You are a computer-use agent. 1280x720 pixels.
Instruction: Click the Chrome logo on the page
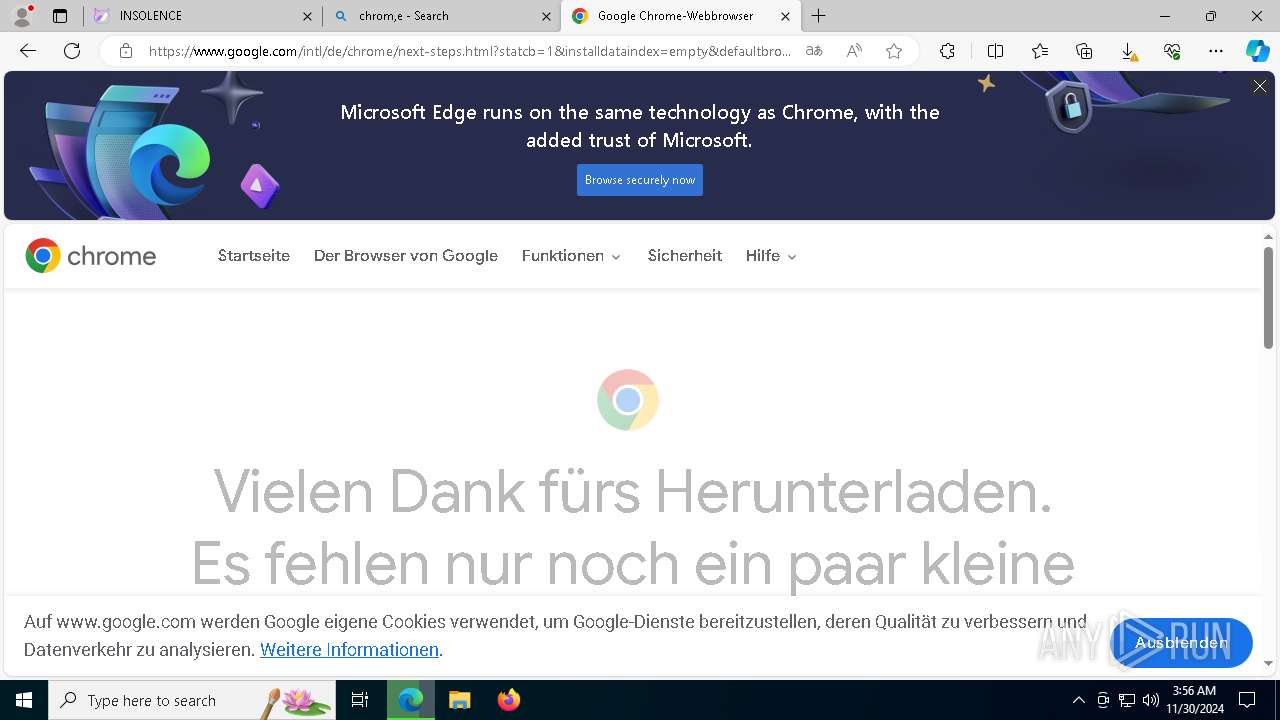click(91, 256)
